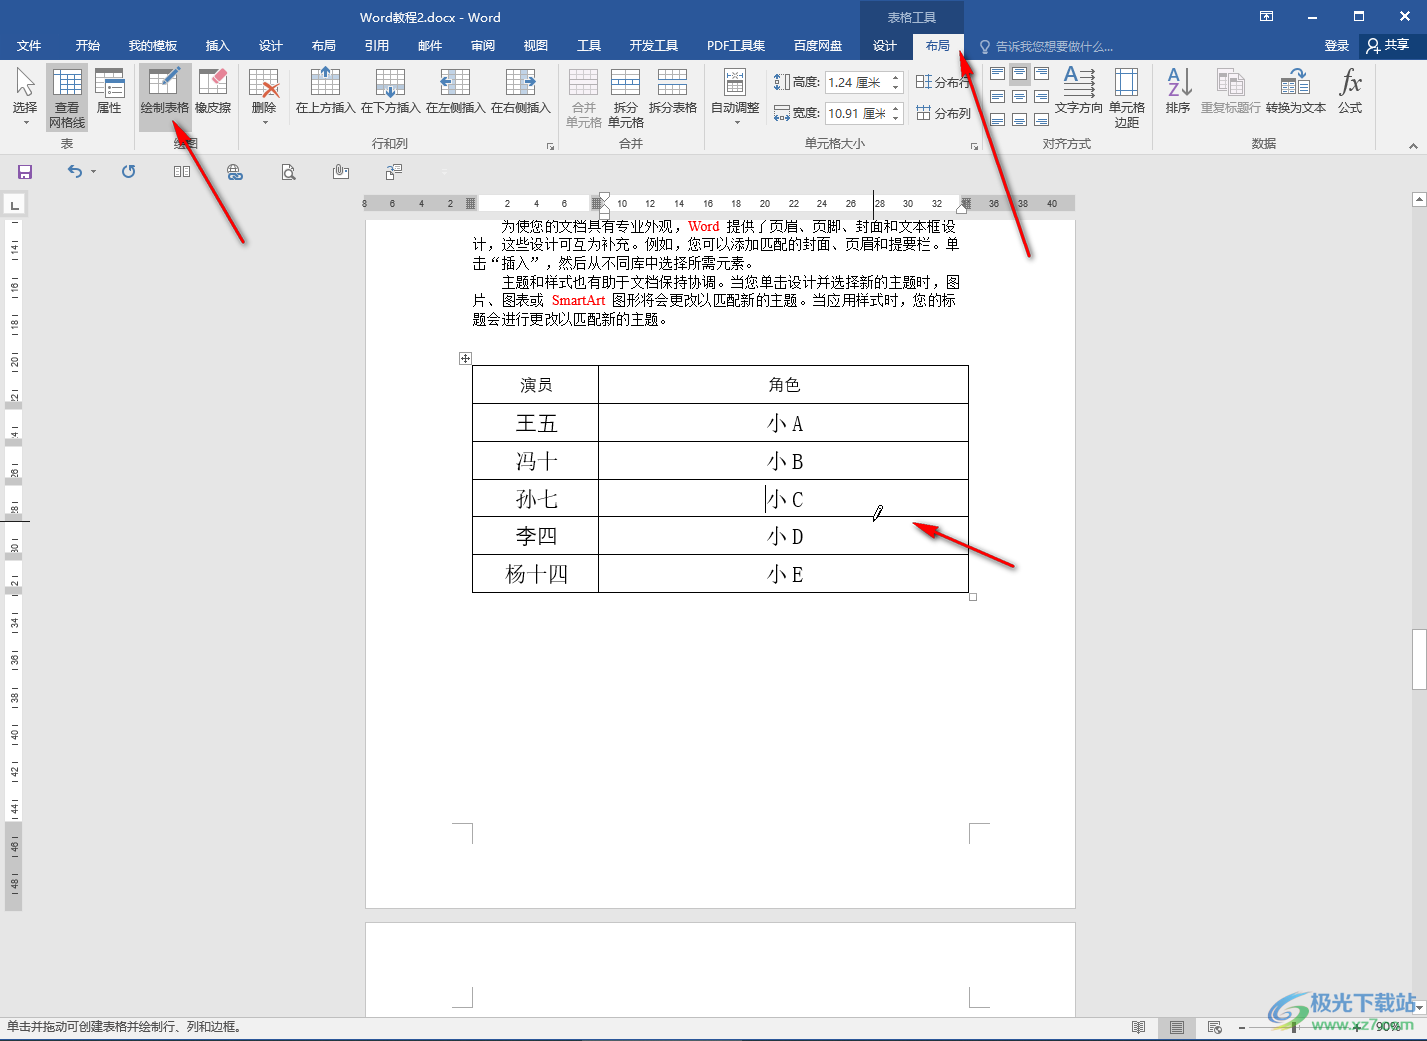Insert column to the right (在右侧插入)
The width and height of the screenshot is (1427, 1041).
click(521, 92)
